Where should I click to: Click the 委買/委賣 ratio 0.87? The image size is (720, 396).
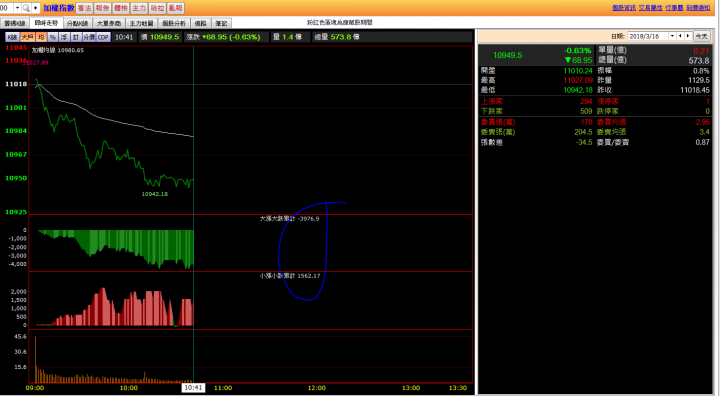click(x=703, y=142)
